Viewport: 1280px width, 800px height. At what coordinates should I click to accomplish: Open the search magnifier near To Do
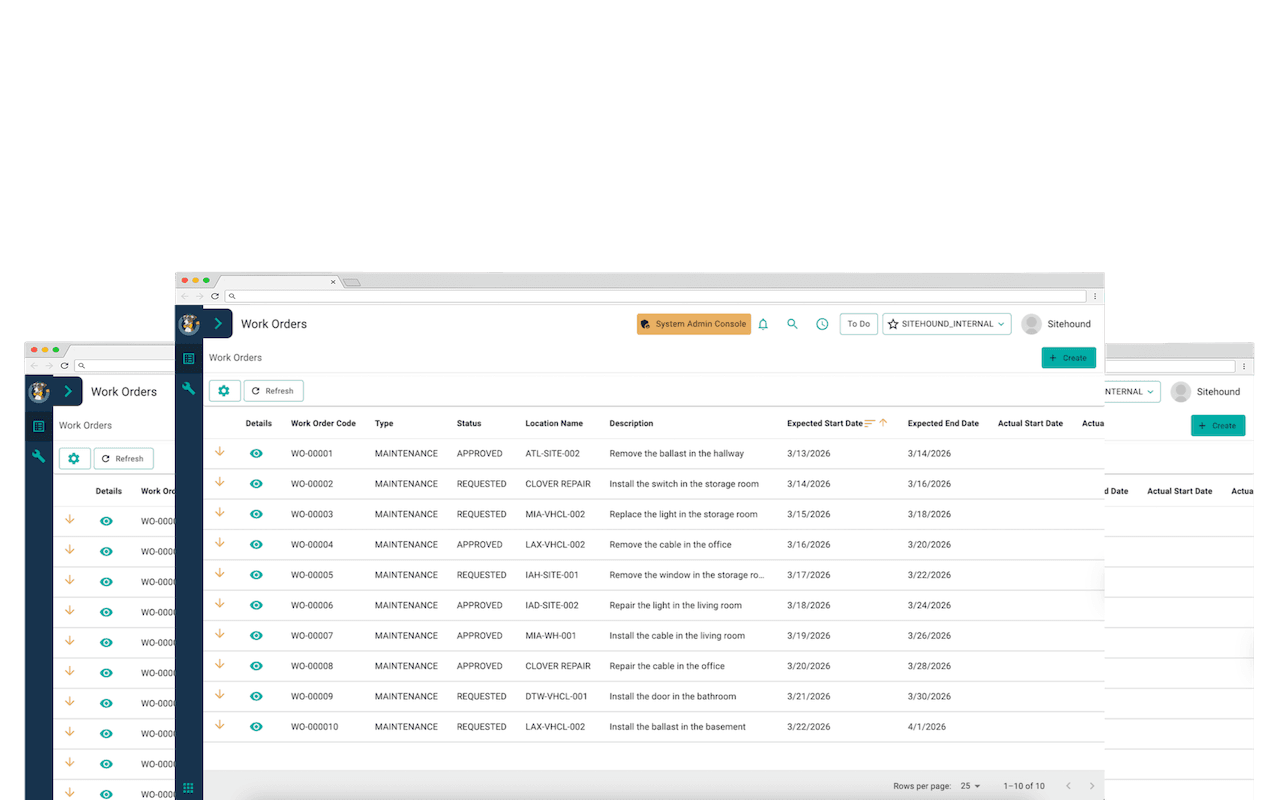[x=792, y=324]
